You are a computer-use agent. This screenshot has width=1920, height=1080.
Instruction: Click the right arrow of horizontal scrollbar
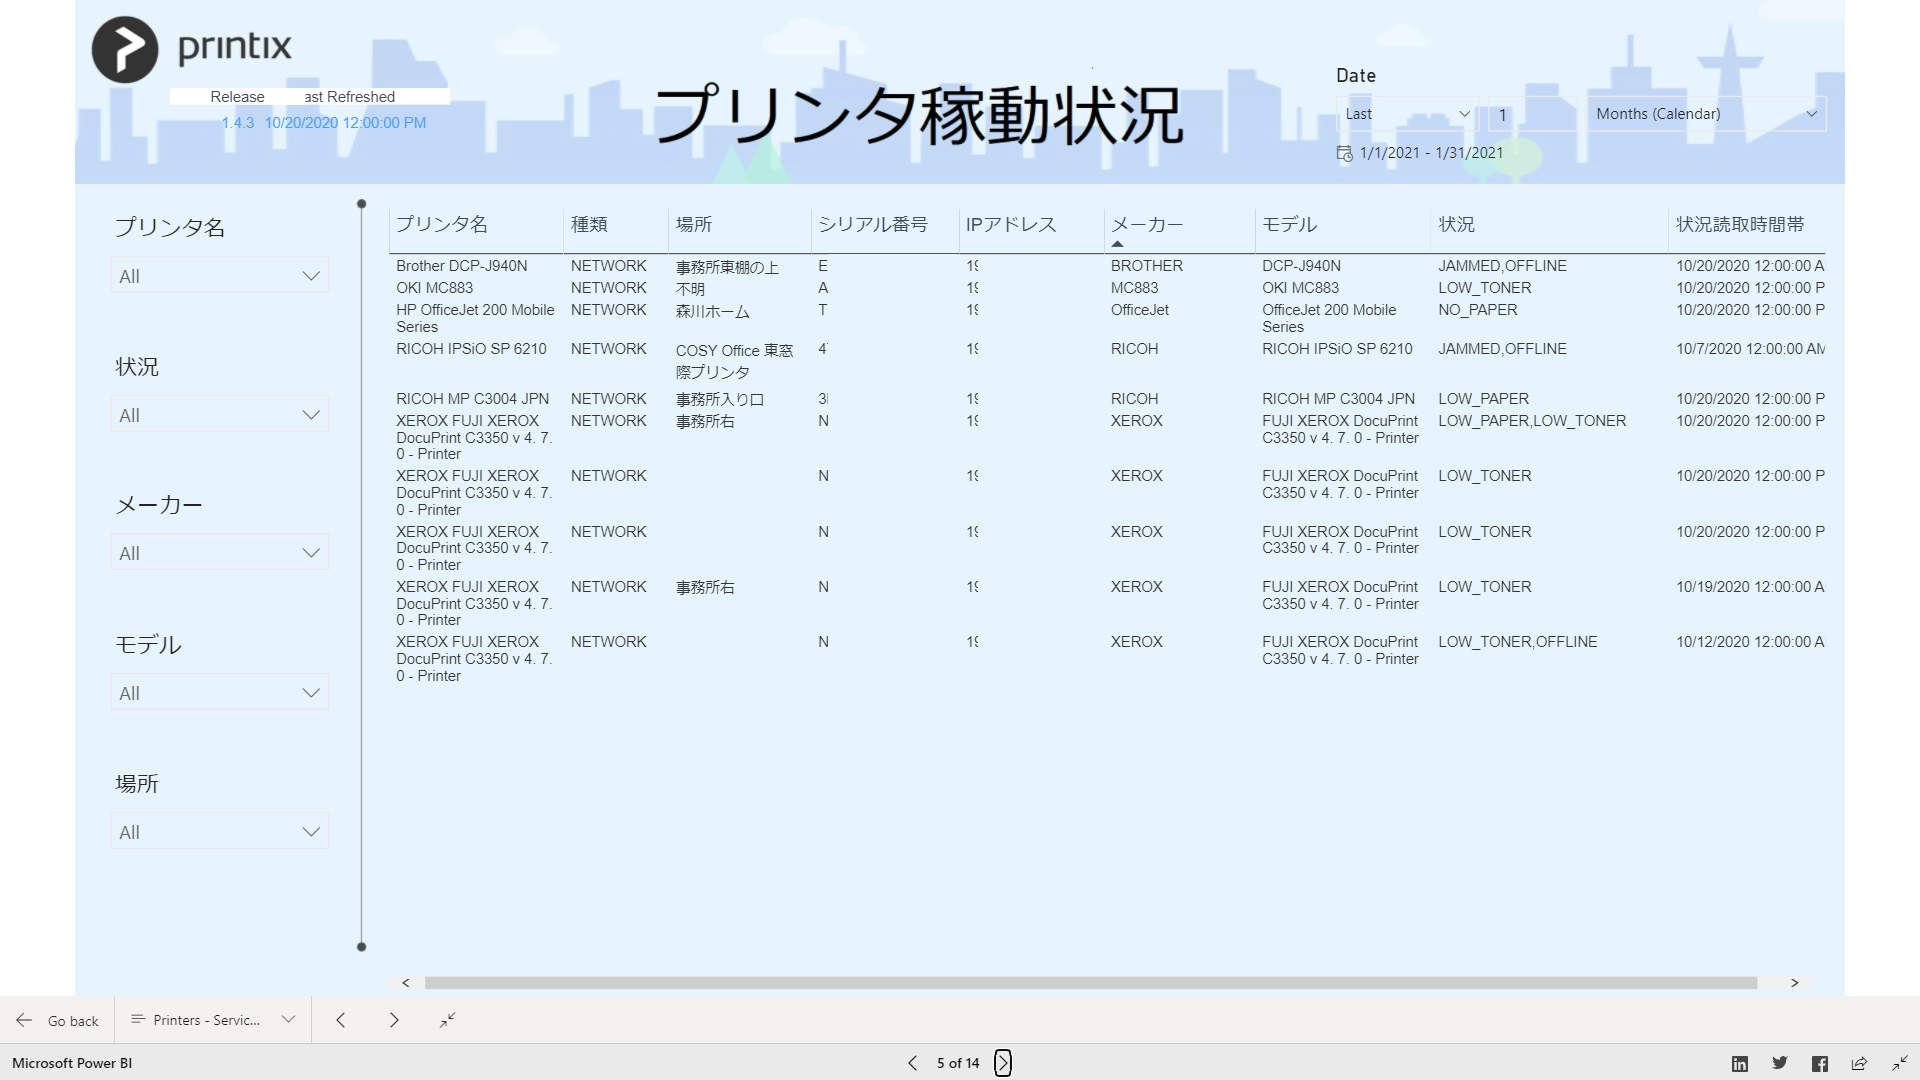(1795, 983)
